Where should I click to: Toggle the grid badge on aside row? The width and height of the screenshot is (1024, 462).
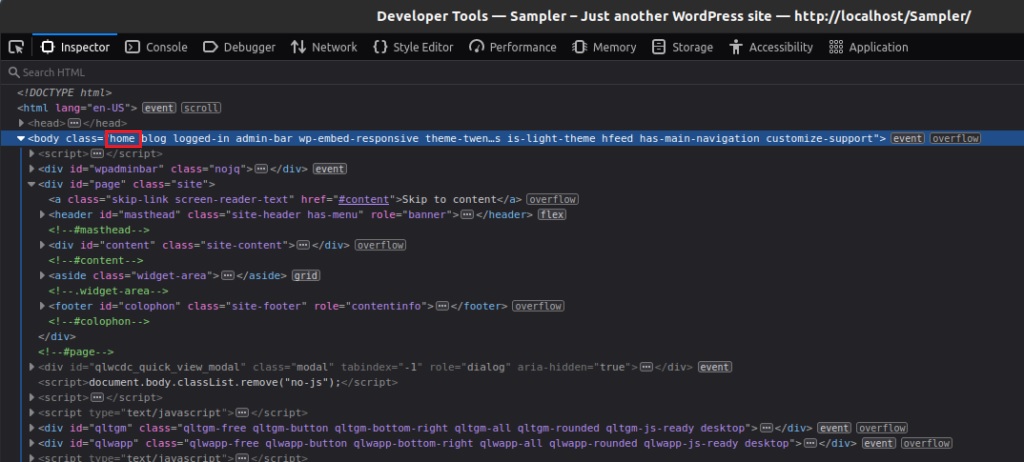click(x=306, y=276)
